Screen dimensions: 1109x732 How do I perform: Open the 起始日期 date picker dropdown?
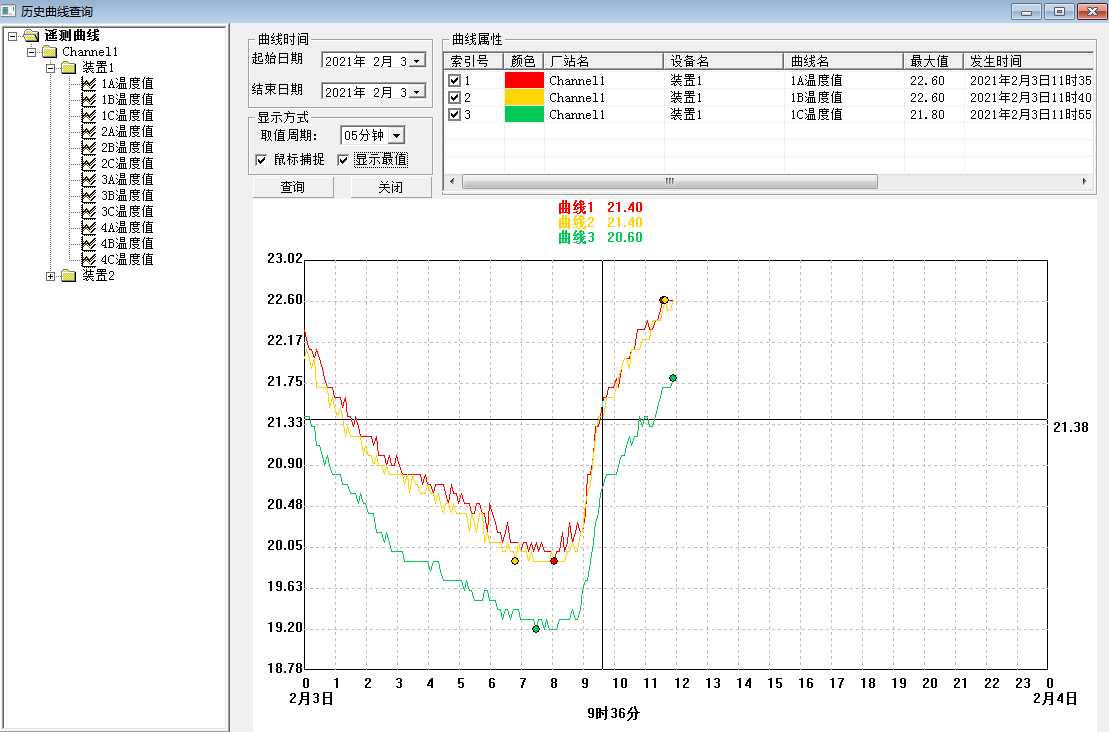417,62
